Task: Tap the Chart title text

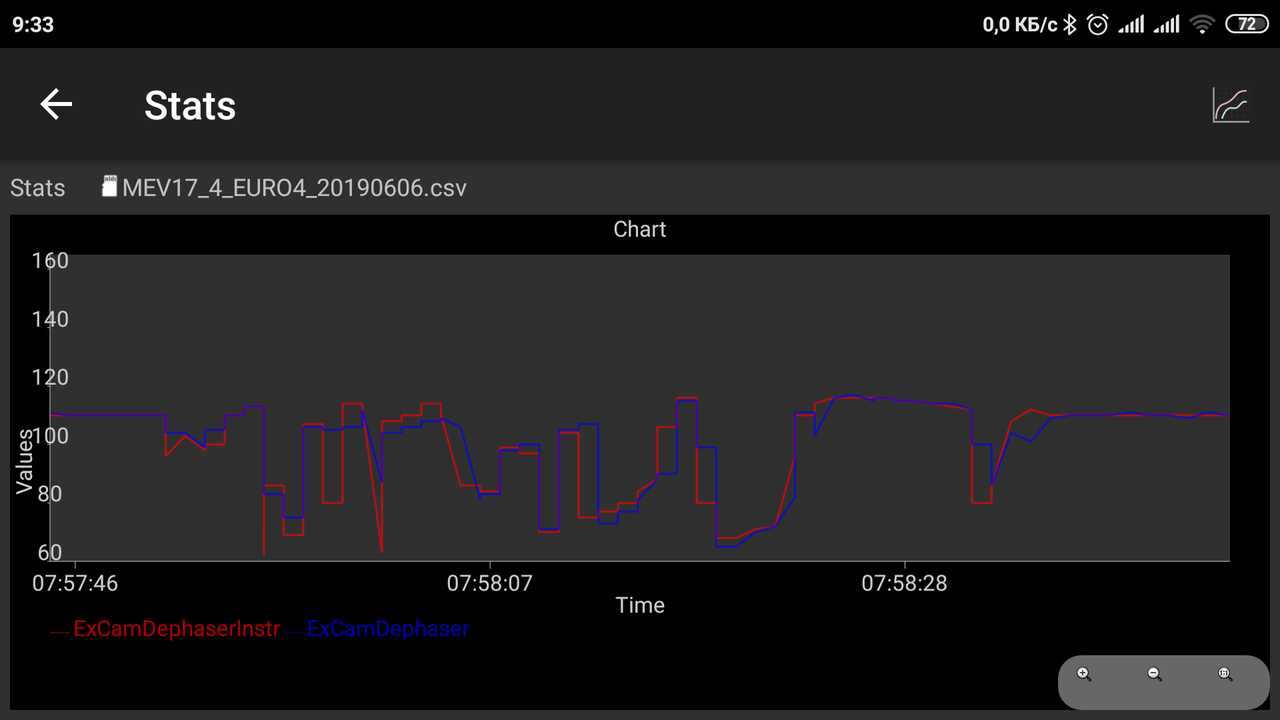Action: [640, 229]
